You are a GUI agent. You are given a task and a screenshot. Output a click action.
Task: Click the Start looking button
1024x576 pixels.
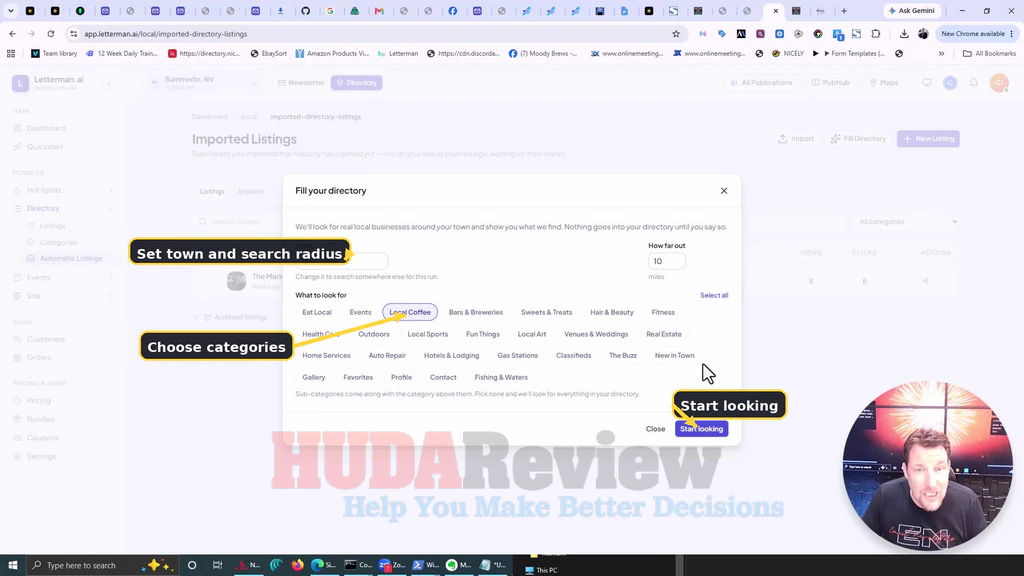tap(701, 428)
